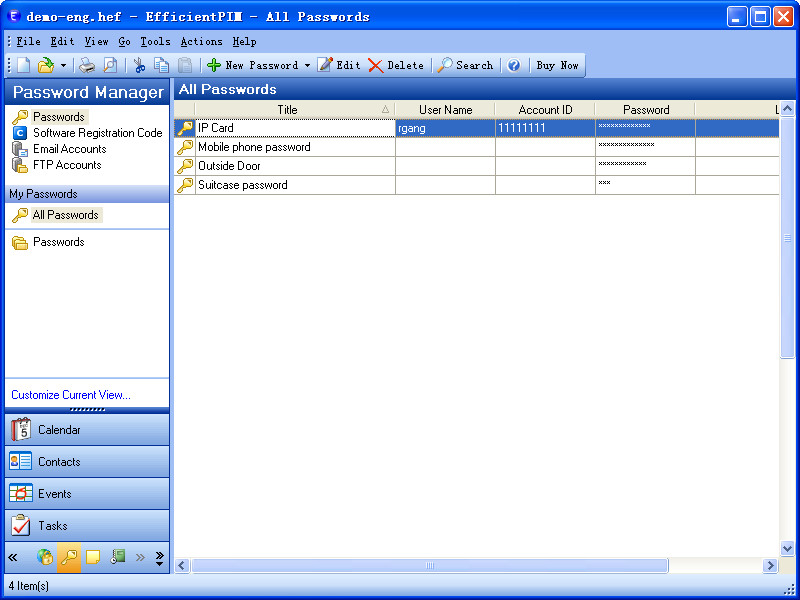
Task: Click key icon of Mobile phone password
Action: pos(185,147)
